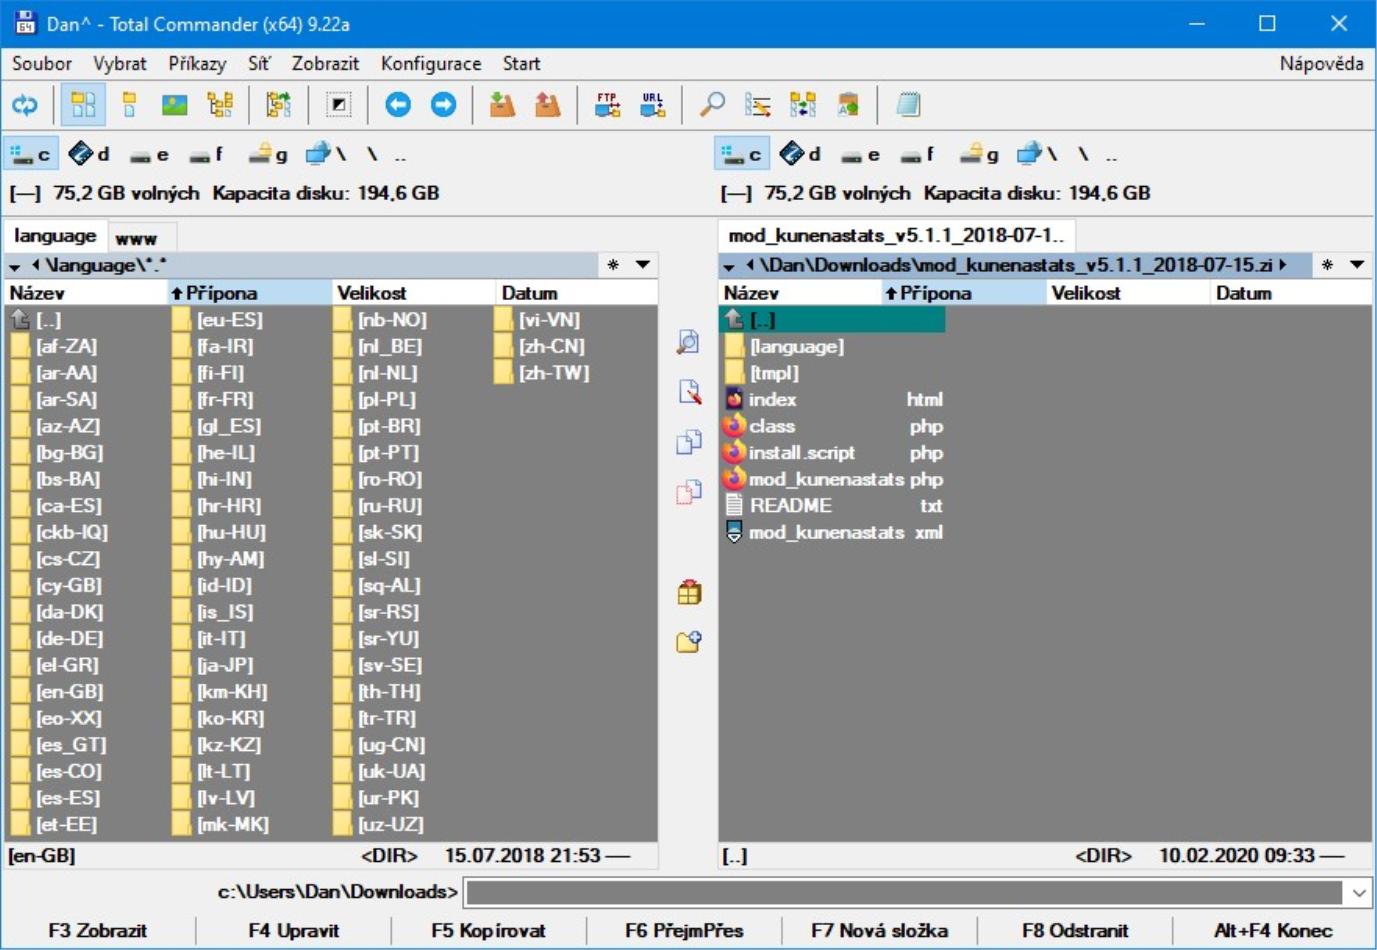Click the Pack files toolbar icon

coord(502,105)
